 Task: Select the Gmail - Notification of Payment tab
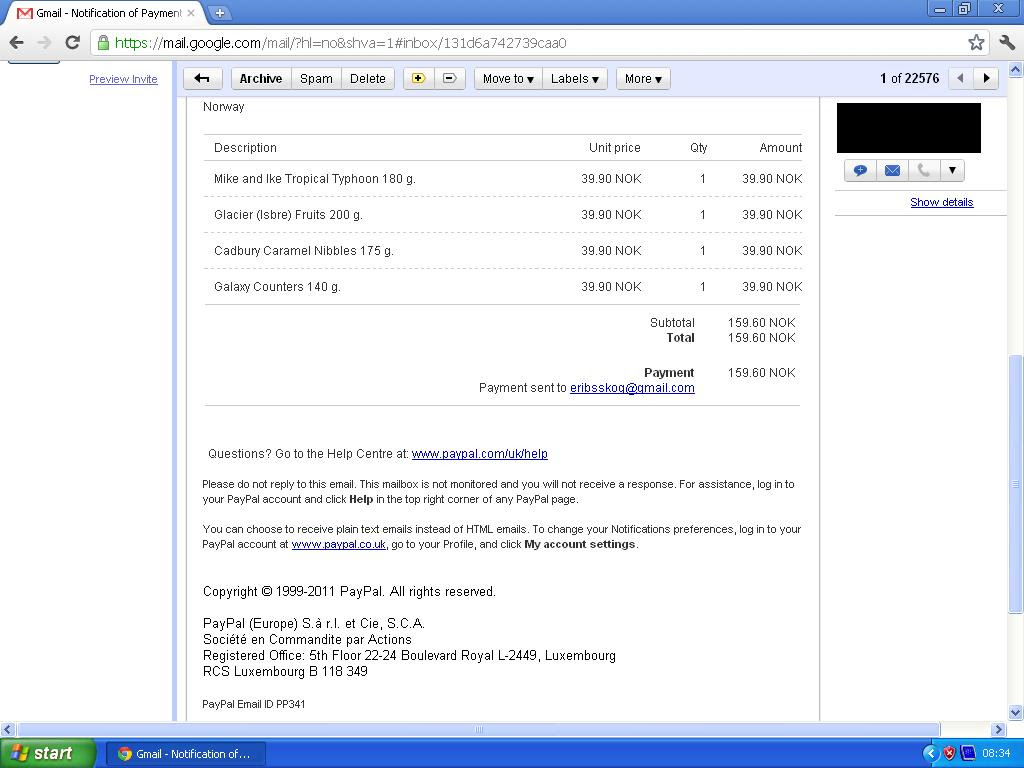(104, 12)
